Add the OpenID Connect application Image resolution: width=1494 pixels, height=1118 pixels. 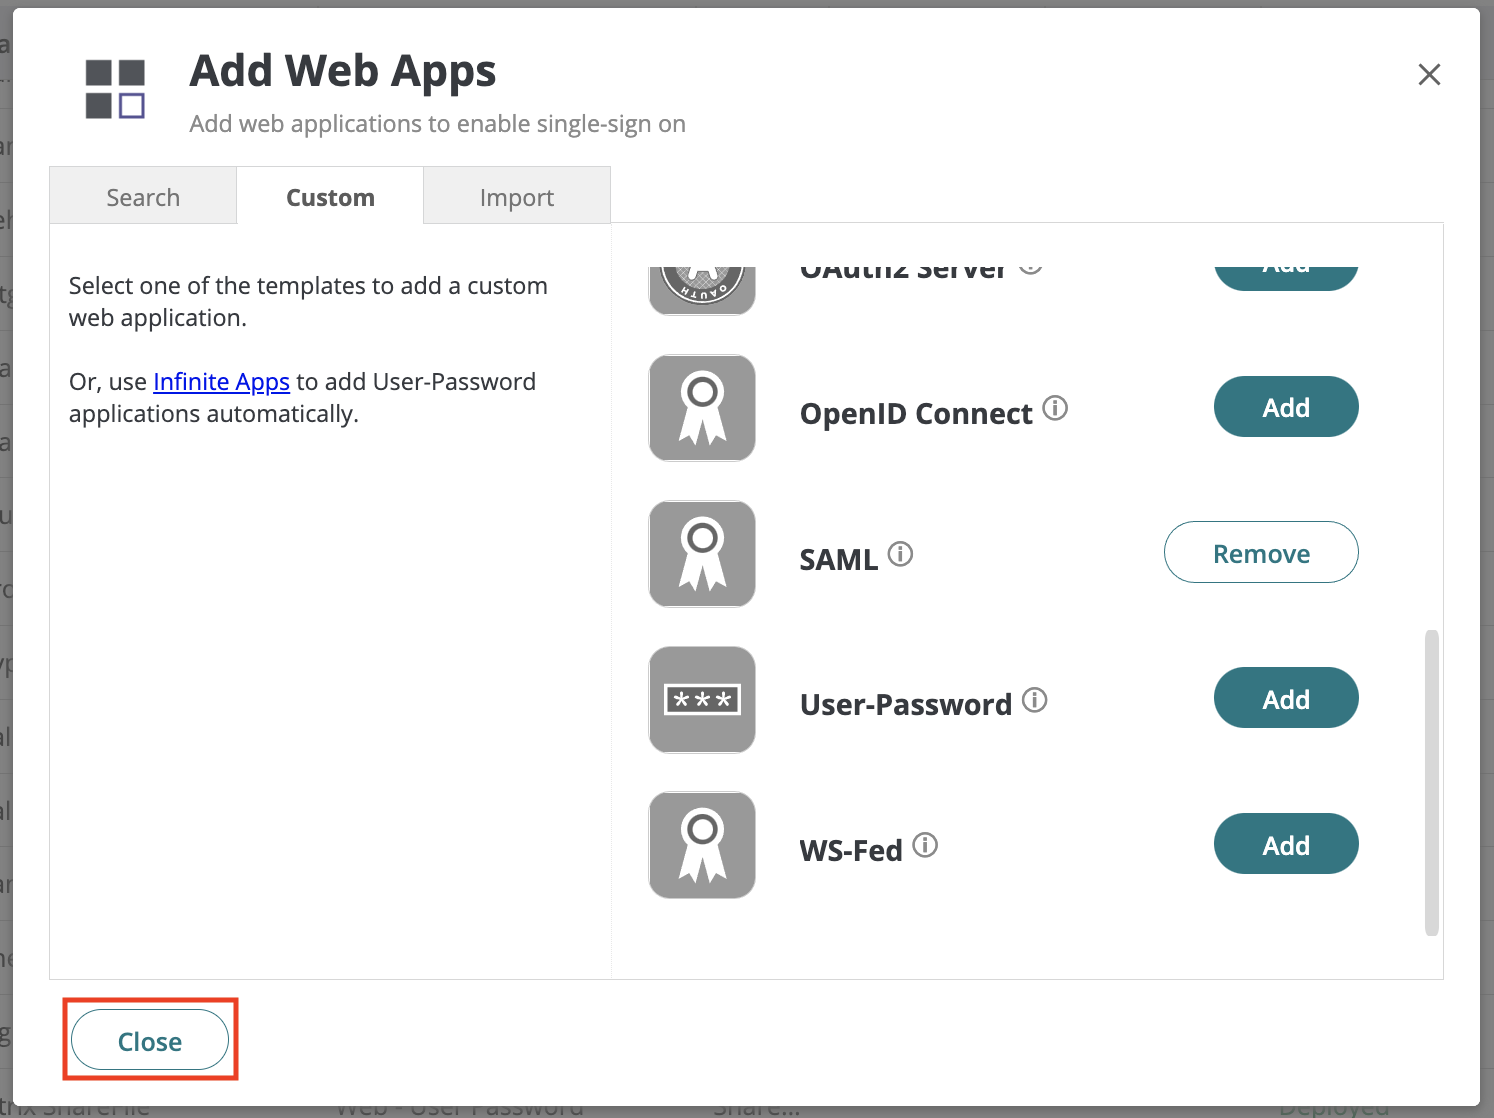pyautogui.click(x=1286, y=407)
